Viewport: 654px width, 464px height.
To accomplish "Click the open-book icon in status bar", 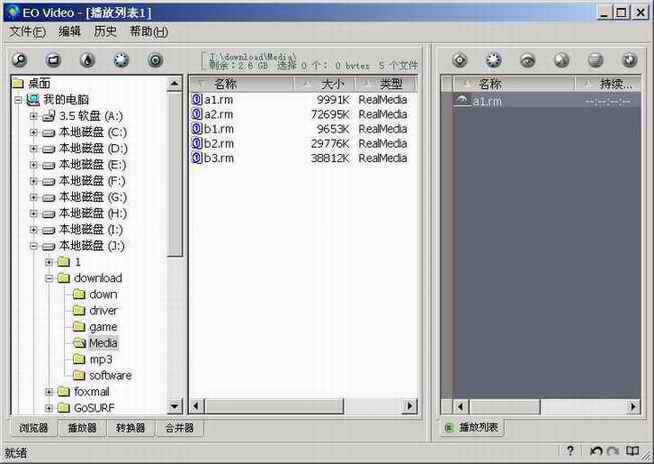I will tap(632, 451).
